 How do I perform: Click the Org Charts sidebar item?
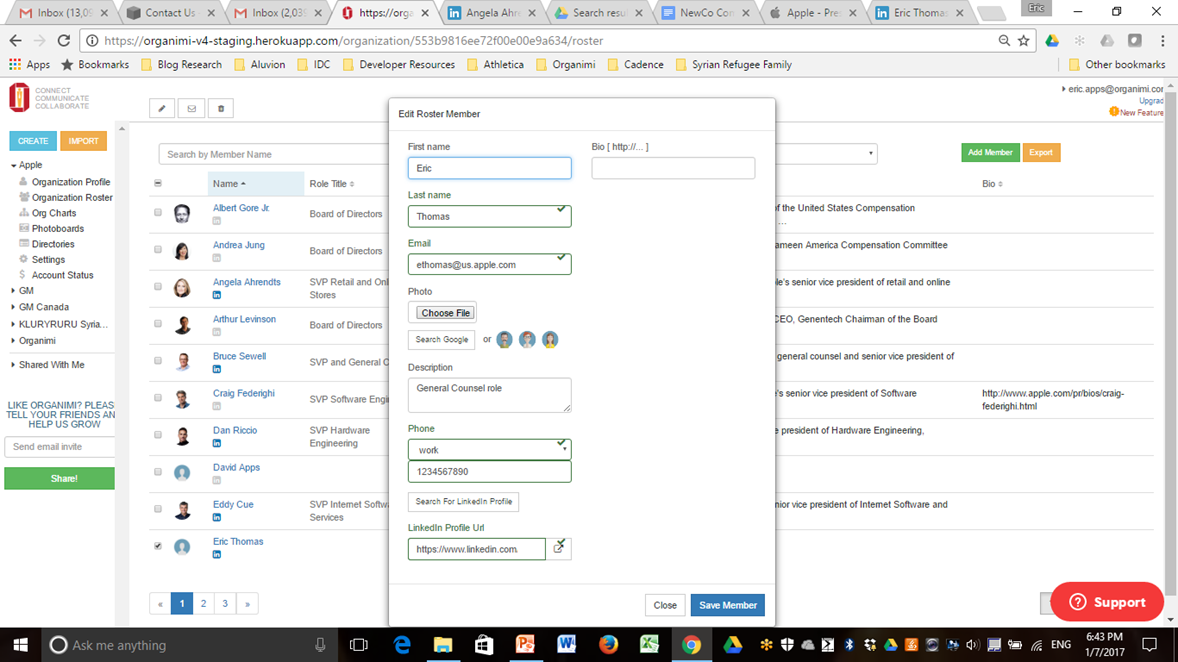click(54, 213)
